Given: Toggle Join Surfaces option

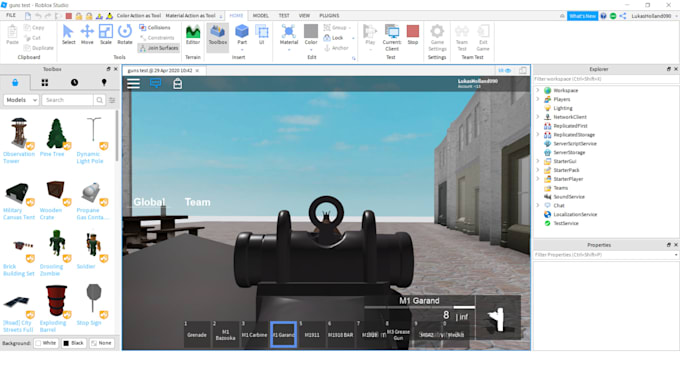Looking at the screenshot, I should [159, 48].
